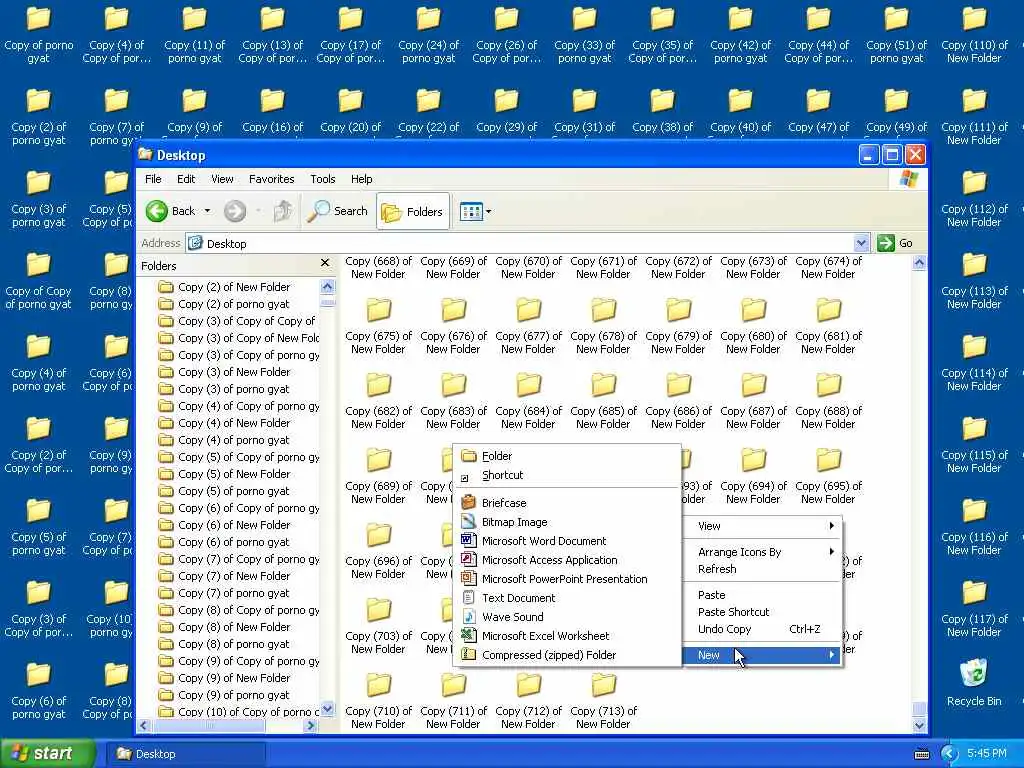Choose Folder from the New submenu
1024x768 pixels.
[x=566, y=456]
